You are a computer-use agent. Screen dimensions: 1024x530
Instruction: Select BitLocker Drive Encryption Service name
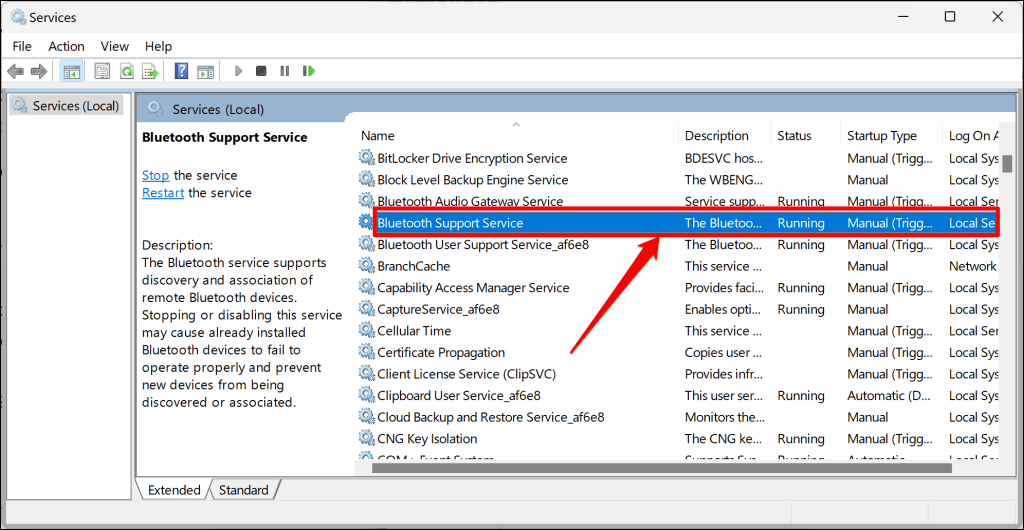point(472,157)
